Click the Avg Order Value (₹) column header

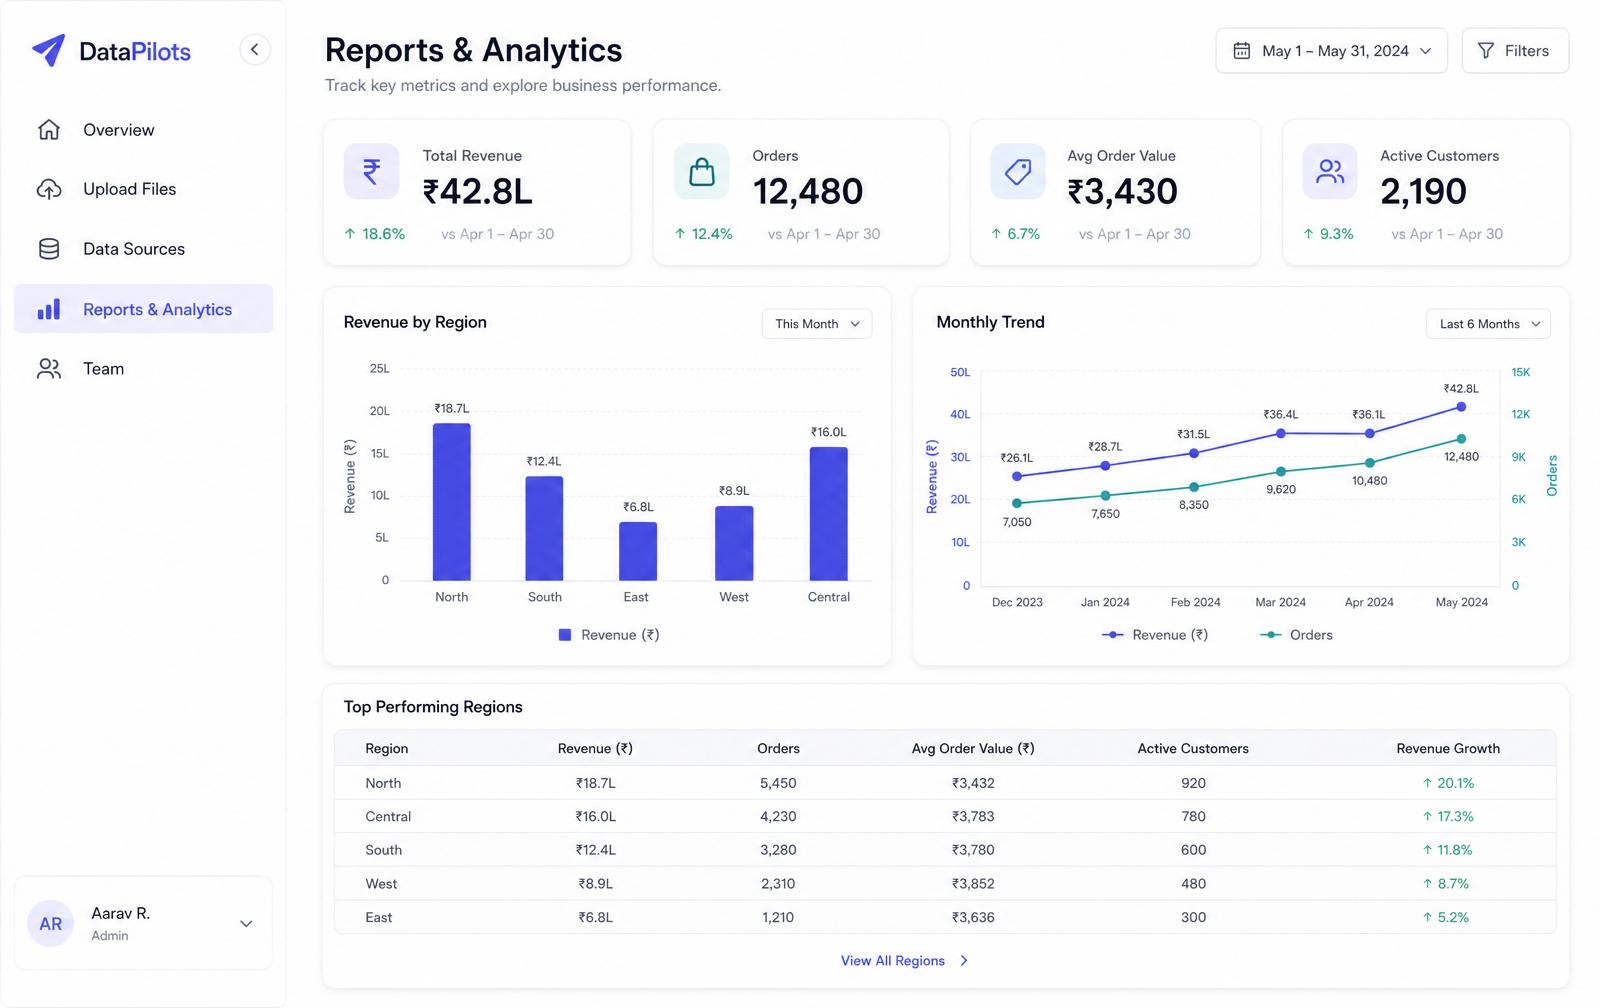click(973, 749)
